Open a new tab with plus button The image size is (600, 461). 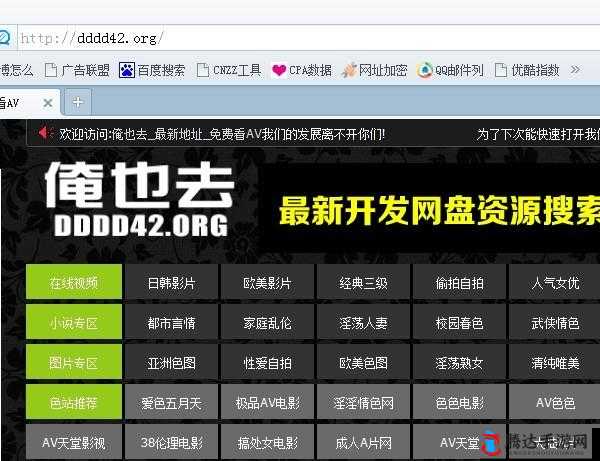coord(78,102)
